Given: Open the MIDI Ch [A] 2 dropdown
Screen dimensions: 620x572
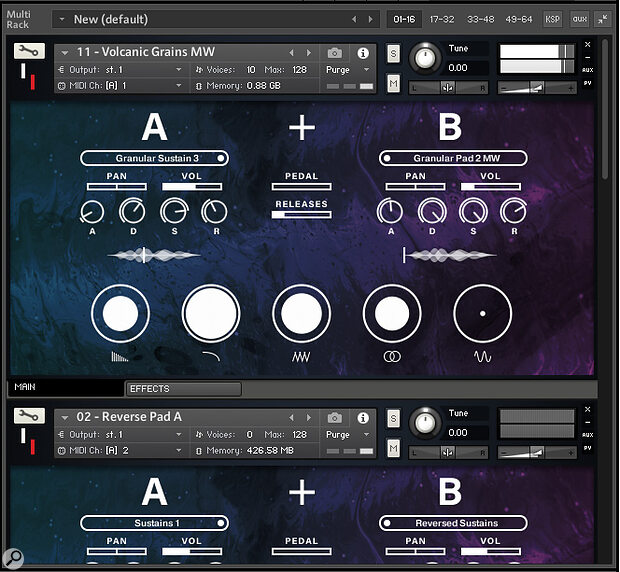Looking at the screenshot, I should (179, 450).
